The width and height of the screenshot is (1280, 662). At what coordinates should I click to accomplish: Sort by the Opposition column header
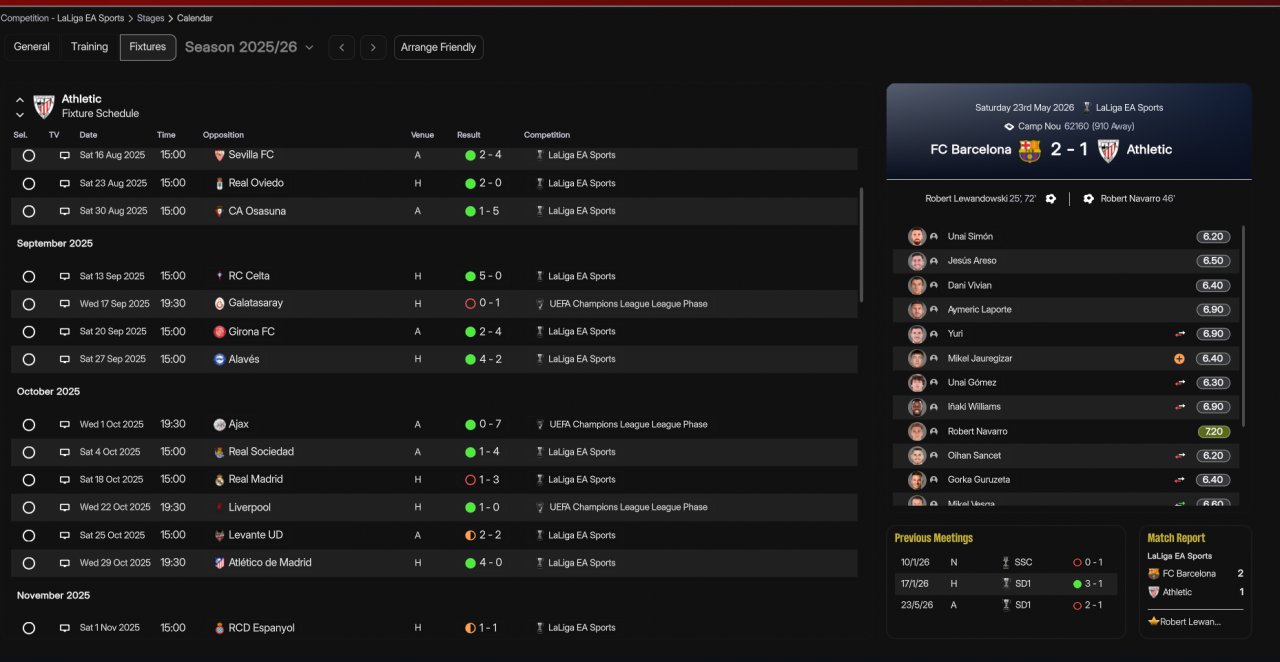[223, 135]
